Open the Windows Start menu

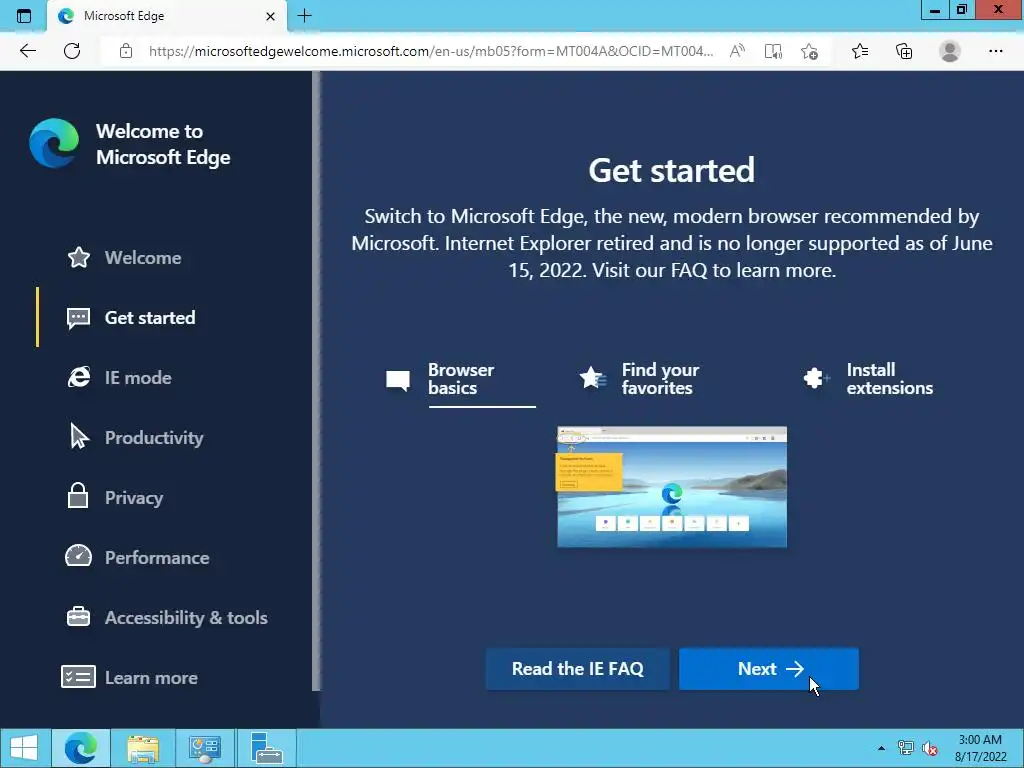click(x=24, y=748)
